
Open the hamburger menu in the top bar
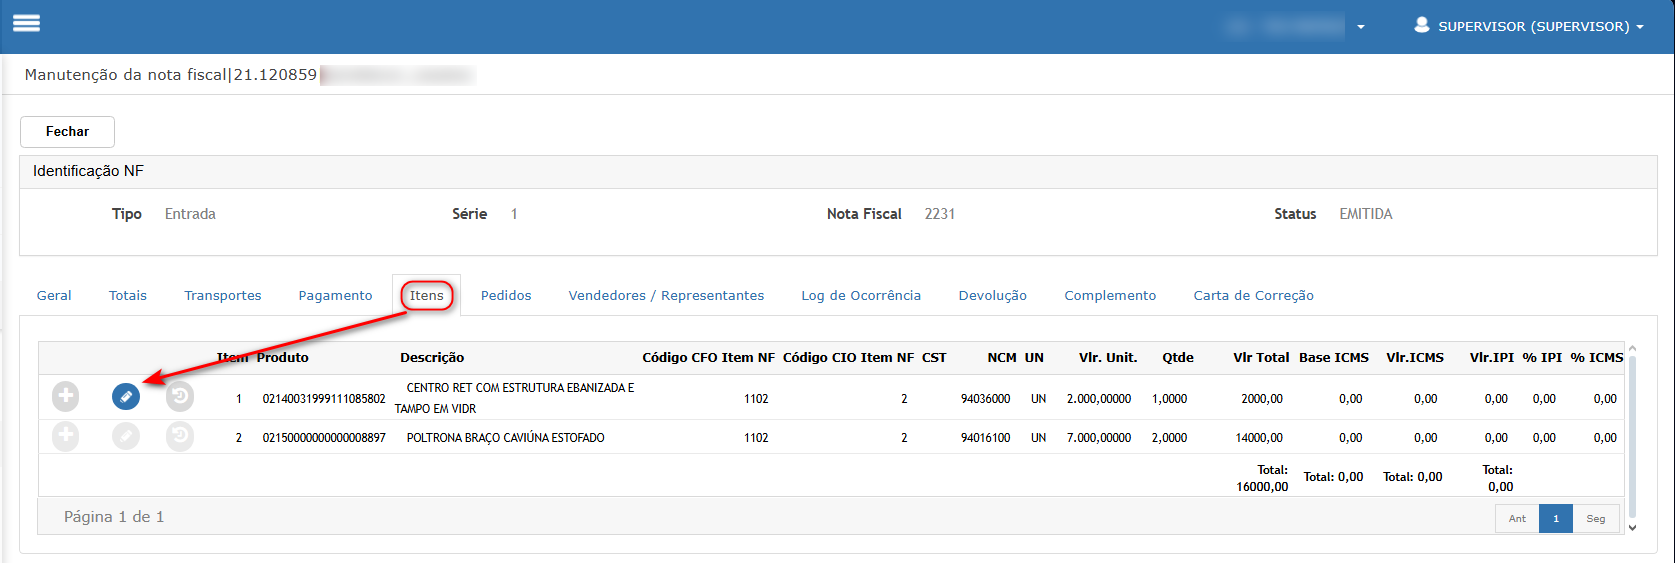click(x=27, y=23)
